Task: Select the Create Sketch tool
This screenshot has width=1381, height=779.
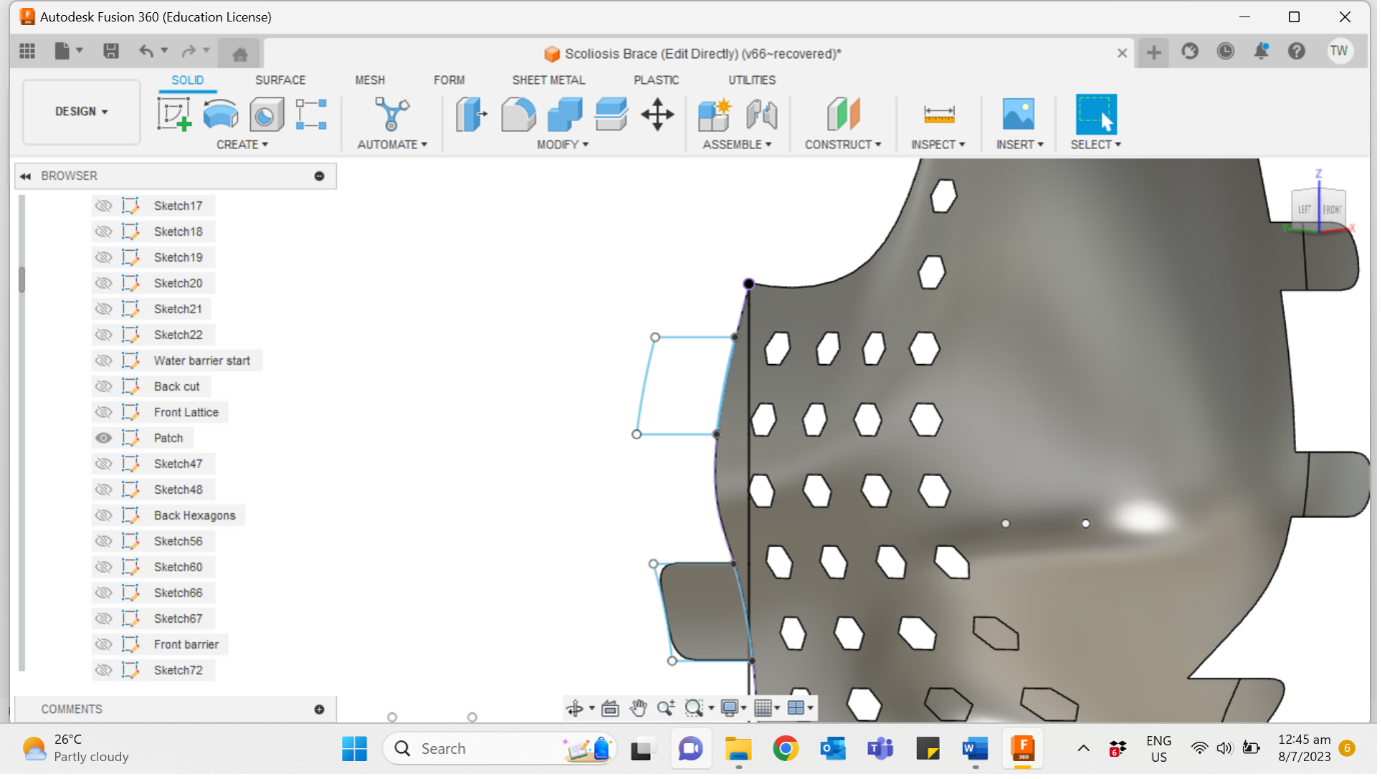Action: point(174,115)
